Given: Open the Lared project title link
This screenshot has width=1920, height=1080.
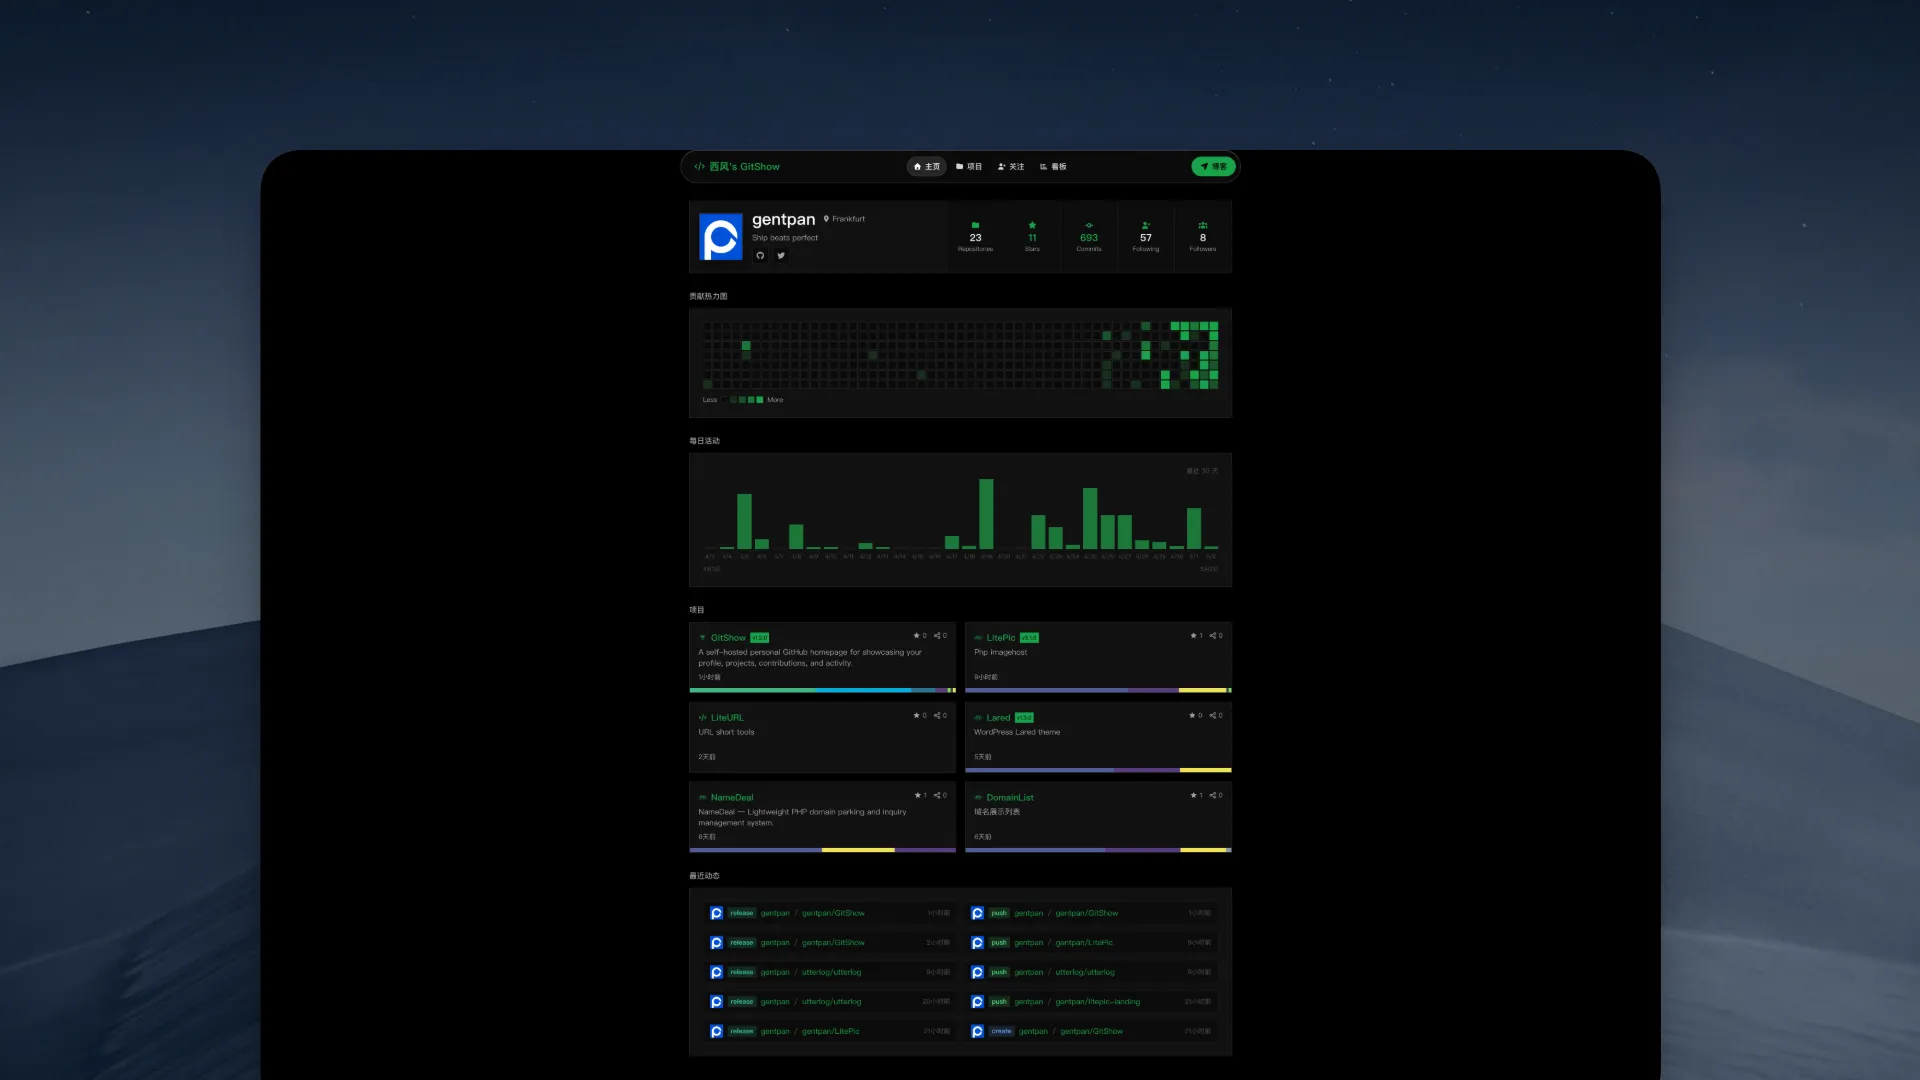Looking at the screenshot, I should pos(998,718).
